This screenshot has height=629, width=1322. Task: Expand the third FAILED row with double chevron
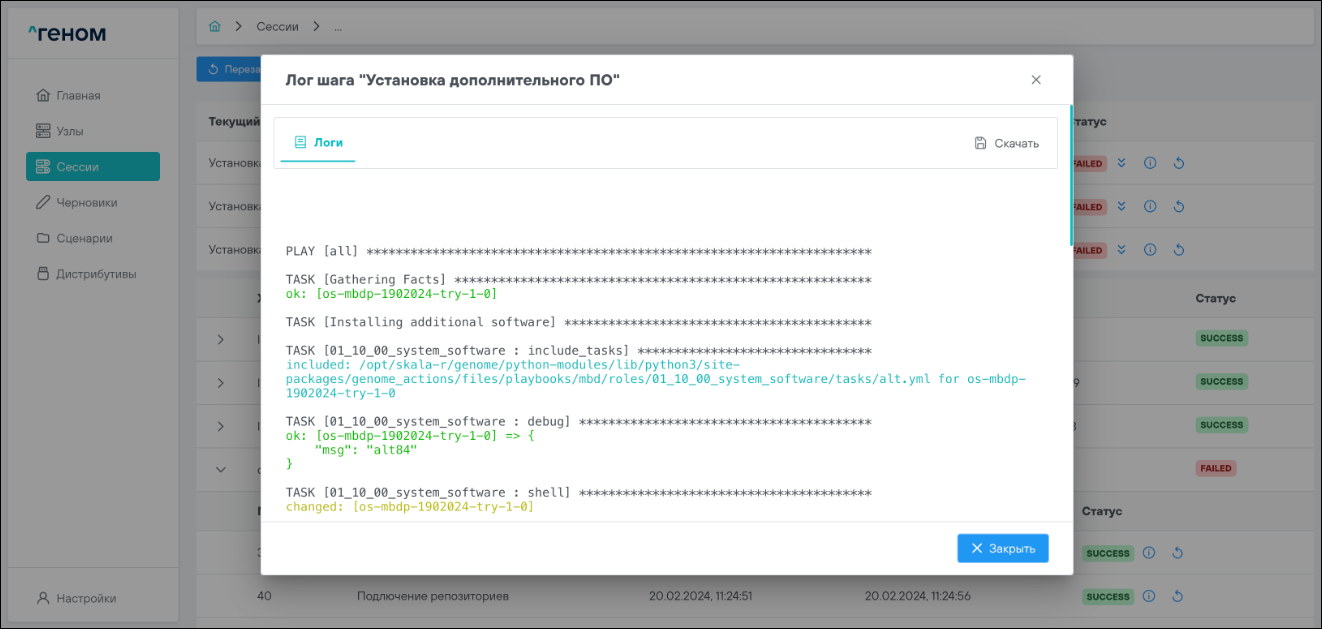tap(1122, 250)
